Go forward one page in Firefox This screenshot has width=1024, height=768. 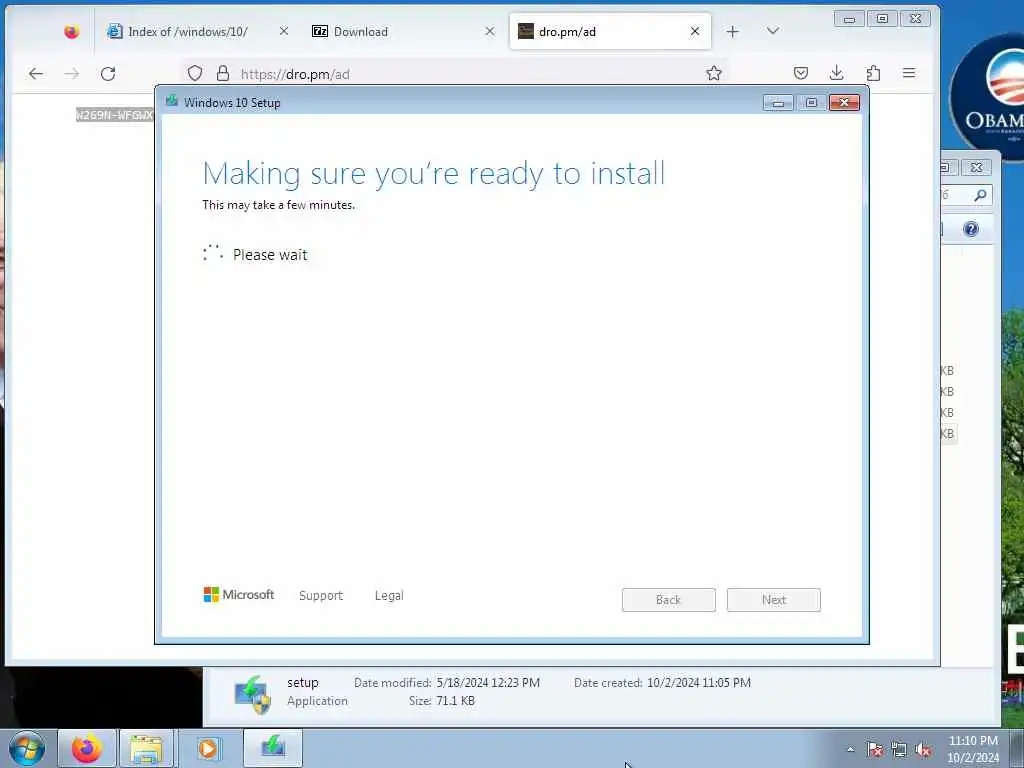click(72, 74)
